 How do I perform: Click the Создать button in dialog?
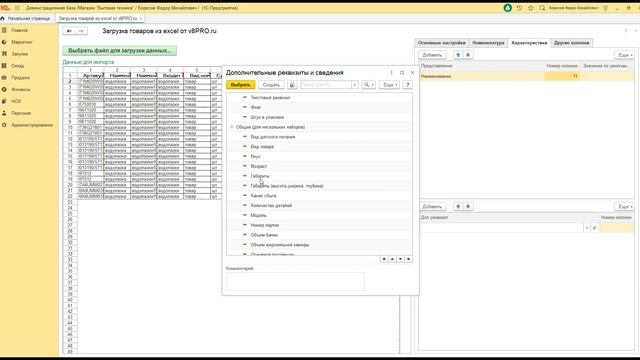tap(271, 85)
